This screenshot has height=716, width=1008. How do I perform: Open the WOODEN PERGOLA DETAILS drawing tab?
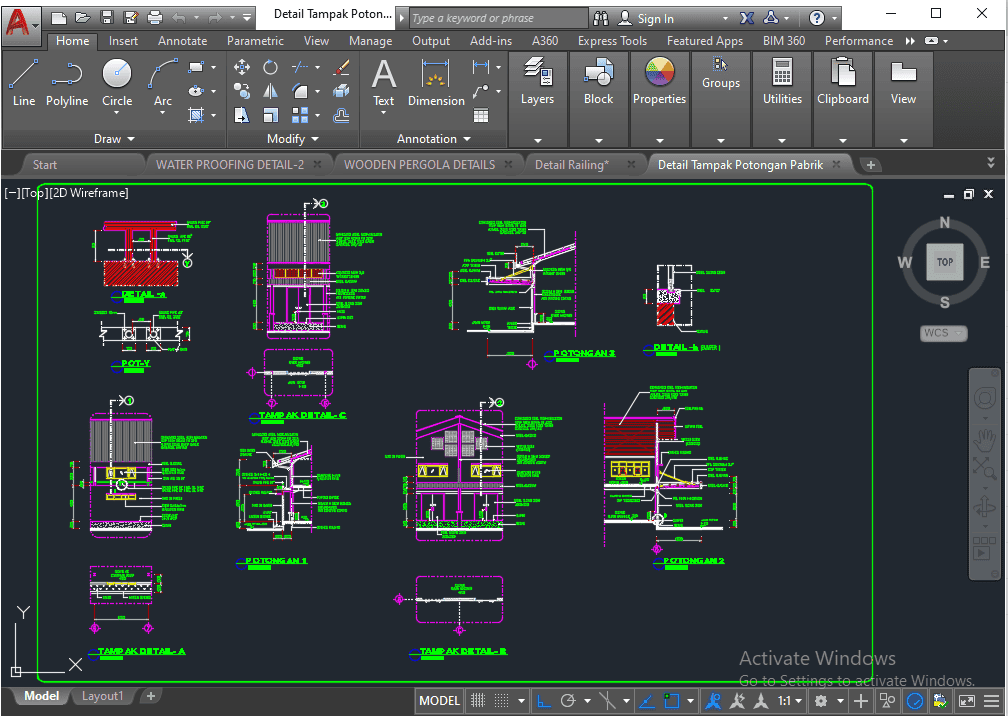pos(419,165)
